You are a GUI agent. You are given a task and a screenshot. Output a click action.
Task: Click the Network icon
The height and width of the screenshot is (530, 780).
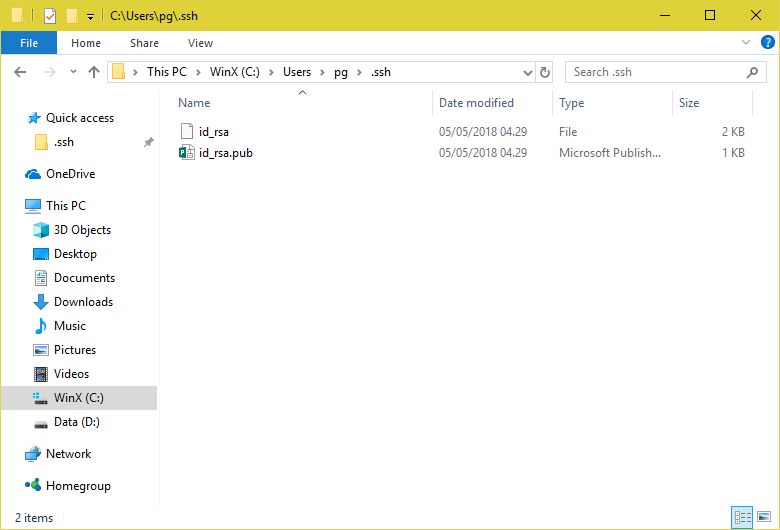coord(33,453)
